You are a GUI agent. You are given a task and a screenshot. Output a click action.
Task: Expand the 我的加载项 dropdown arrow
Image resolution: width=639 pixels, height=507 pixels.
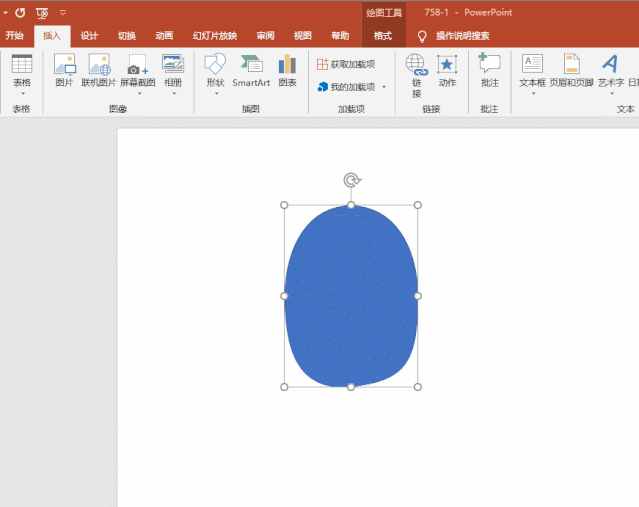pyautogui.click(x=383, y=87)
